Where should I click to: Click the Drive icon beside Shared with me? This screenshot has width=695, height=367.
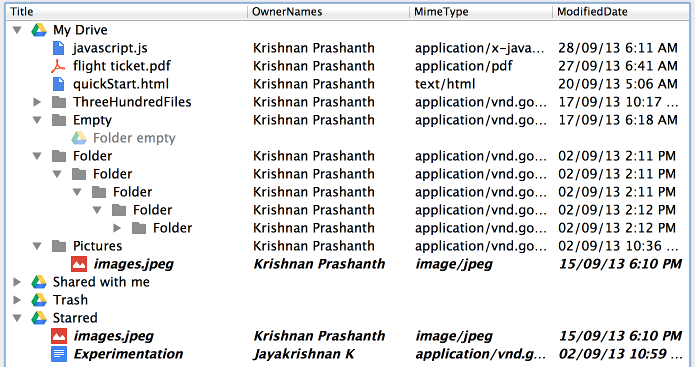tap(39, 282)
